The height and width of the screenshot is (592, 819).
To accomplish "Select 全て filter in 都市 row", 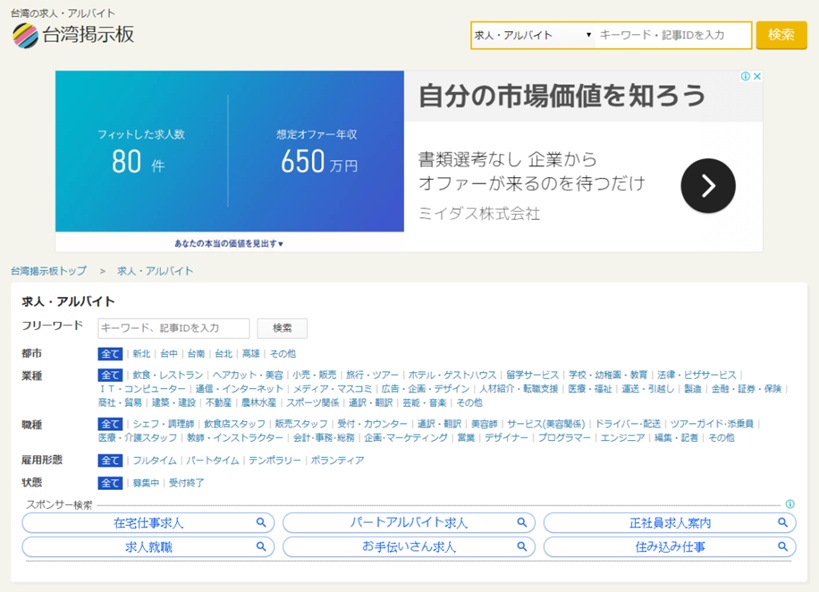I will coord(110,354).
